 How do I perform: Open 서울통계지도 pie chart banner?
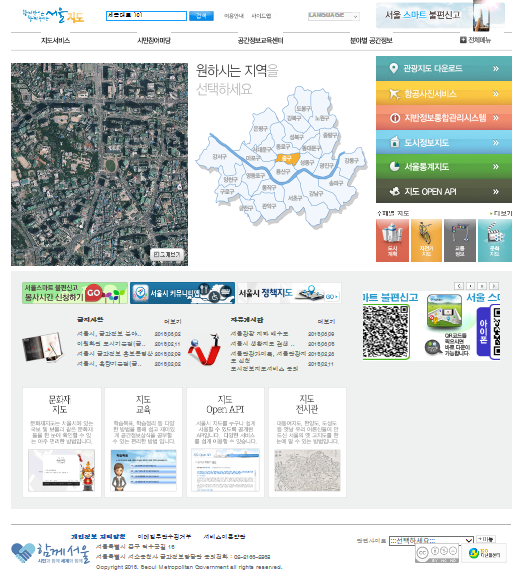tap(444, 166)
